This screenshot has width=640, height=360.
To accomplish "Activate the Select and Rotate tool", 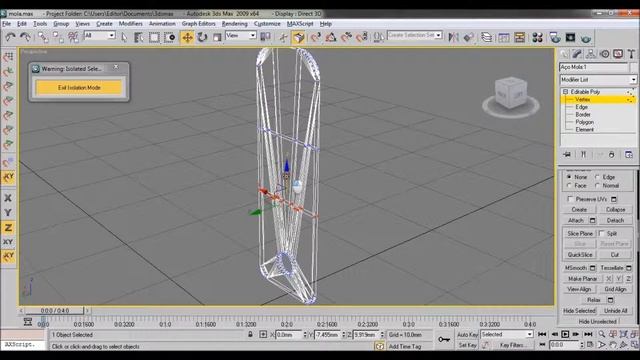I will click(202, 38).
